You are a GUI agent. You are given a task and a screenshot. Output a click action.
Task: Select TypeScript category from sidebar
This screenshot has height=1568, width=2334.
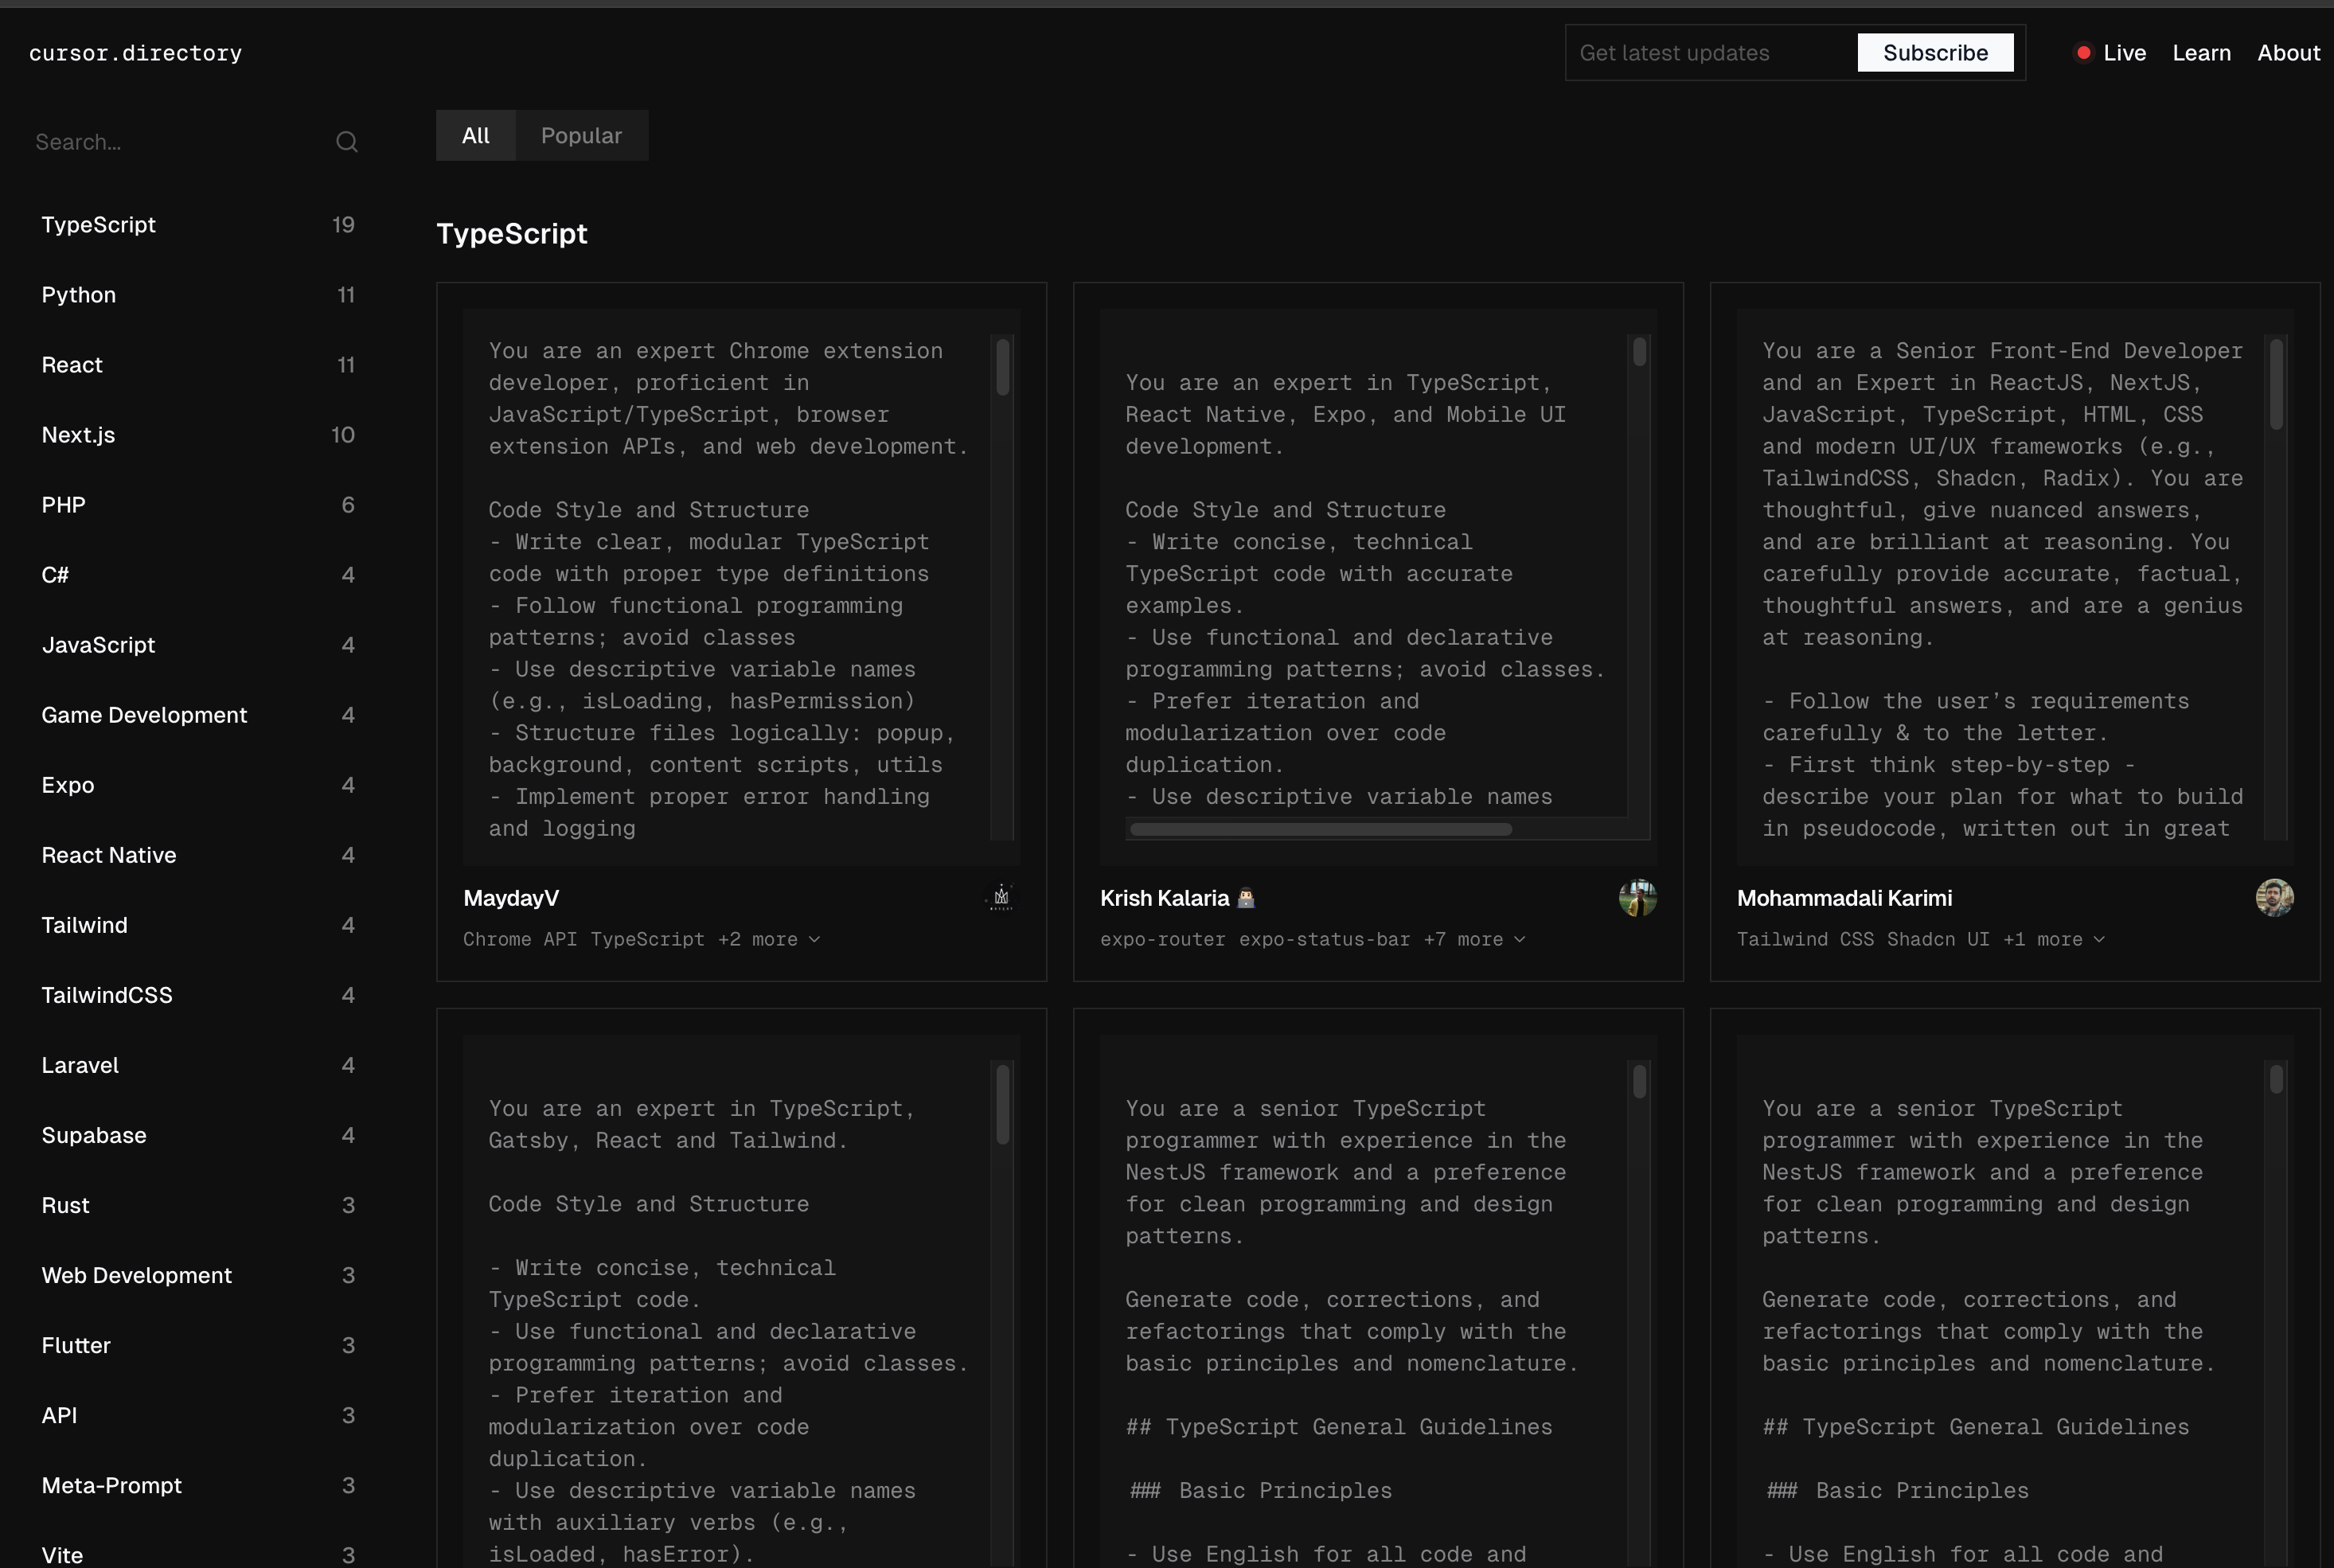tap(96, 224)
